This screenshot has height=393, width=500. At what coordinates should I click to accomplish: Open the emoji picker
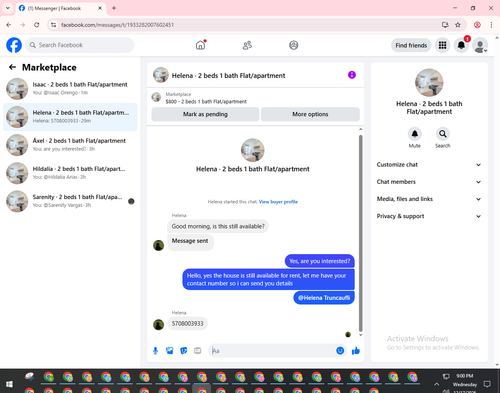(340, 351)
